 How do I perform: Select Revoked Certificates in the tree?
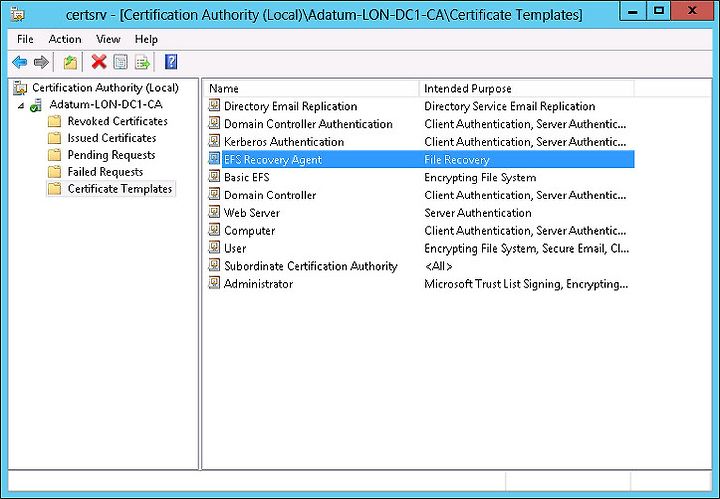coord(118,121)
